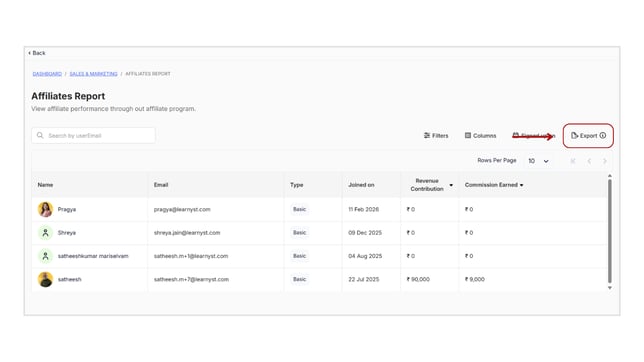Click the Basic badge in Shreya's row
This screenshot has width=644, height=362.
299,233
